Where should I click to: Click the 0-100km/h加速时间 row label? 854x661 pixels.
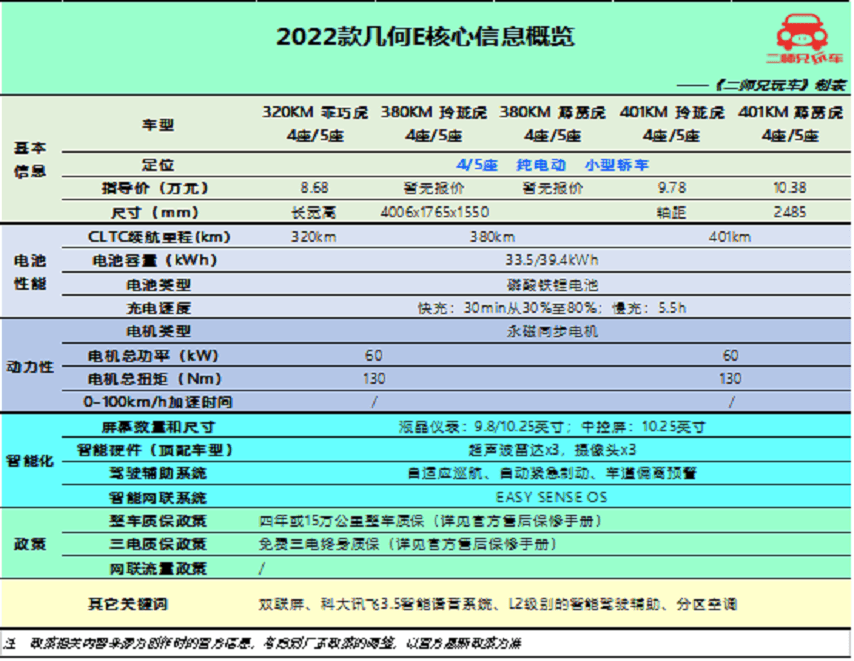click(x=158, y=402)
